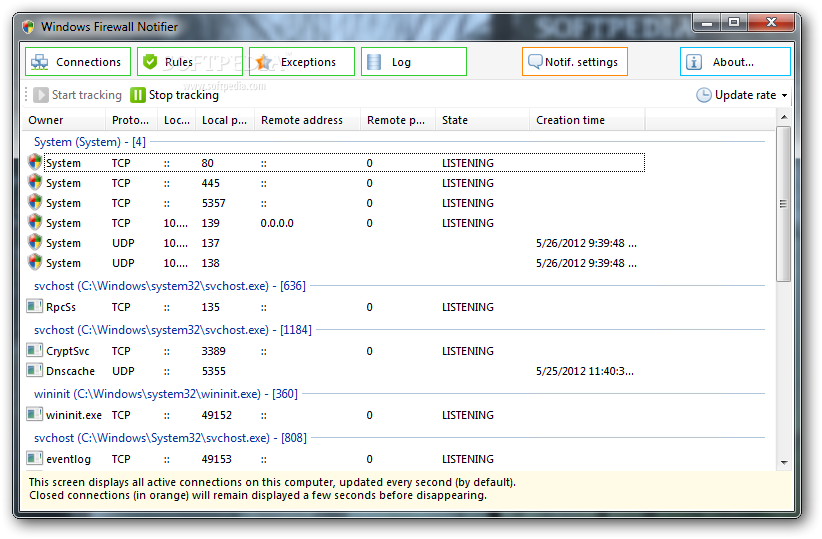Click the green pause icon for Stop tracking
Screen dimensions: 822x539
pyautogui.click(x=137, y=95)
